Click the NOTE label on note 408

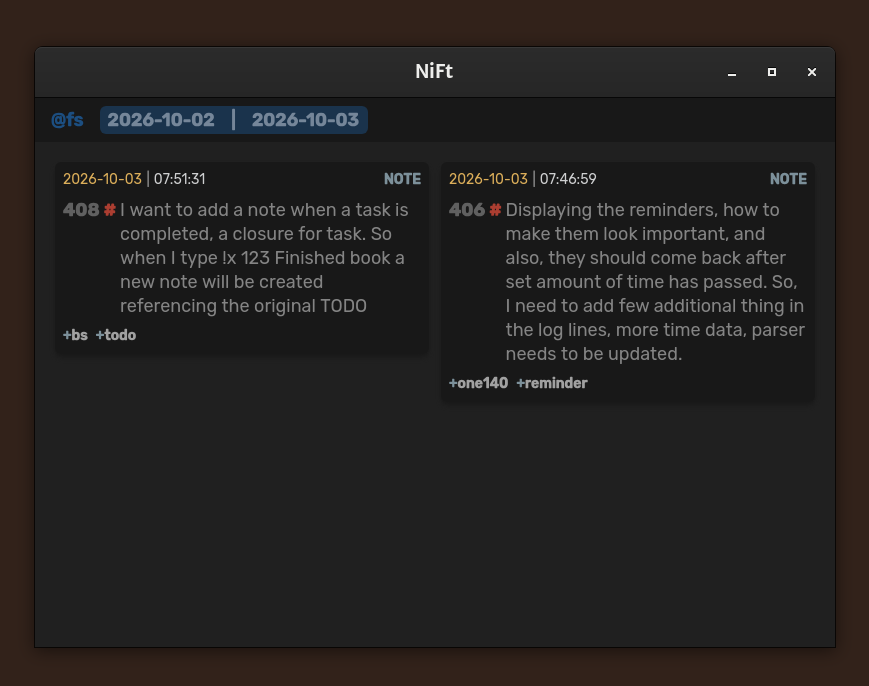pyautogui.click(x=402, y=179)
